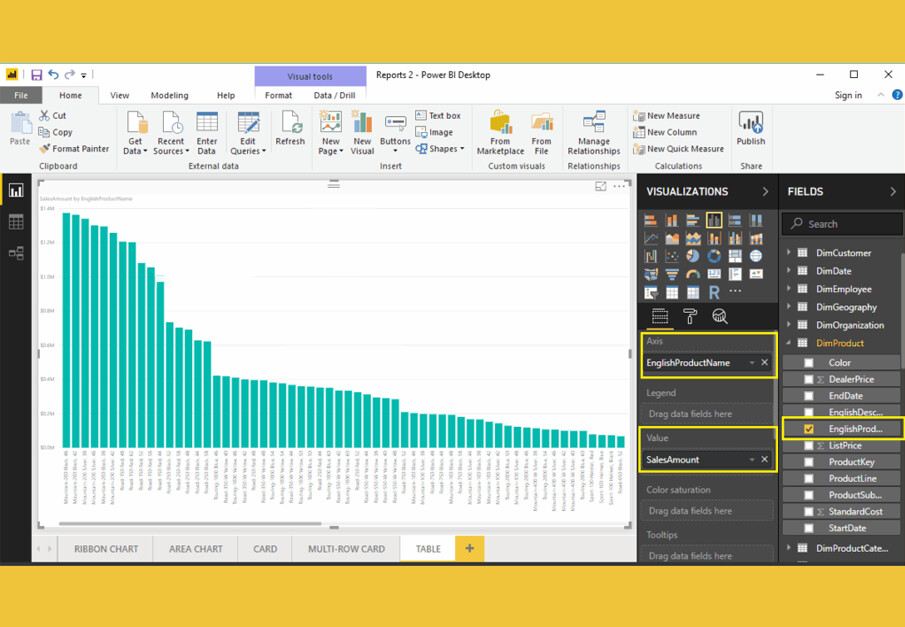Screen dimensions: 905x627
Task: Select the gauge visual icon
Action: 694,273
